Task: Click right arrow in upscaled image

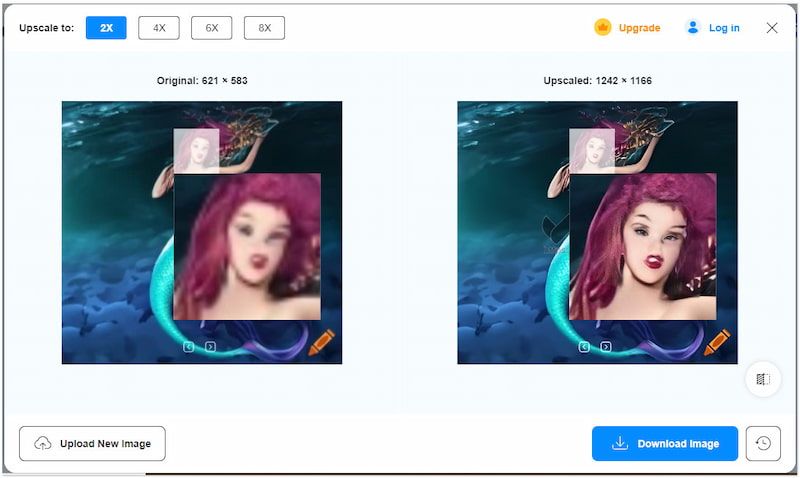Action: pos(606,347)
